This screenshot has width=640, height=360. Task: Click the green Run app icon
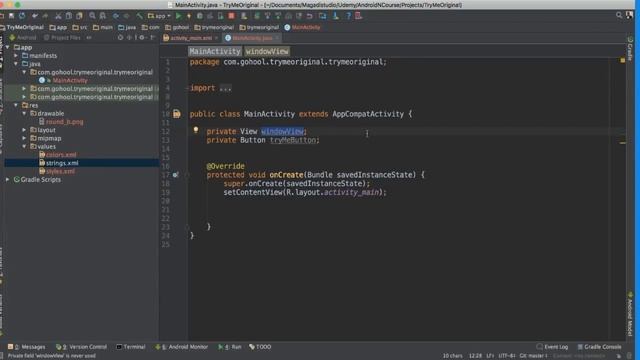click(x=178, y=16)
